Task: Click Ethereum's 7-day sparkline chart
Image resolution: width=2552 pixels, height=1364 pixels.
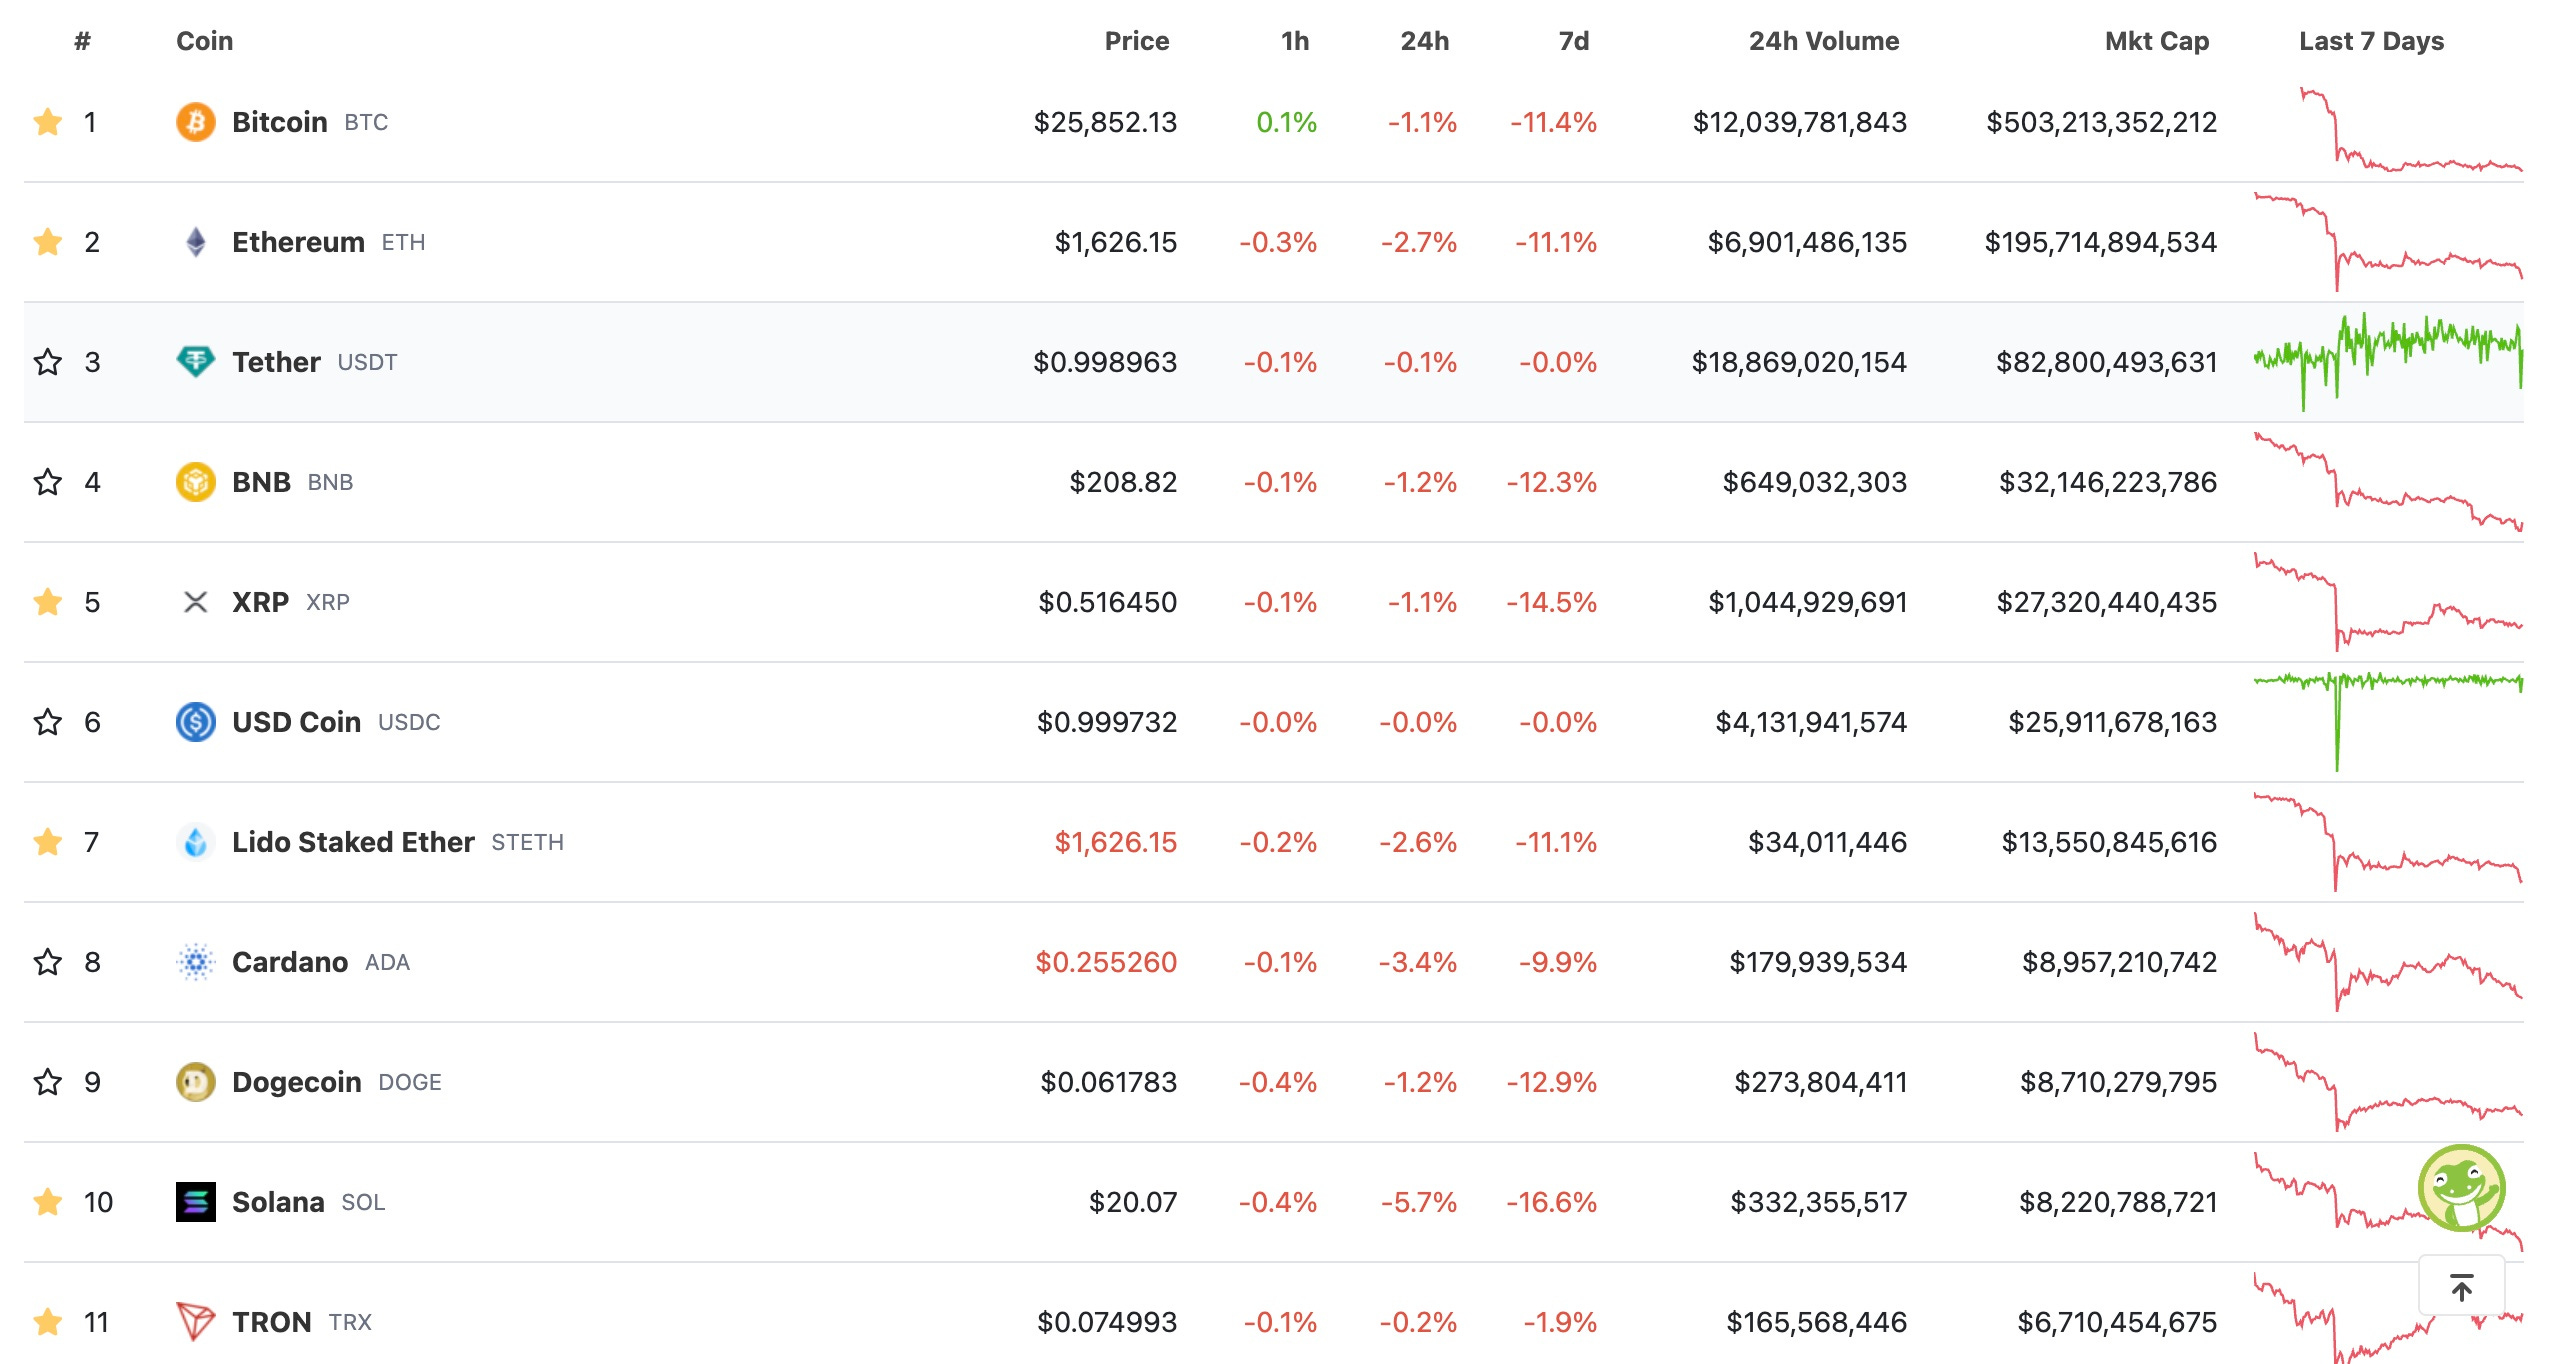Action: (x=2389, y=242)
